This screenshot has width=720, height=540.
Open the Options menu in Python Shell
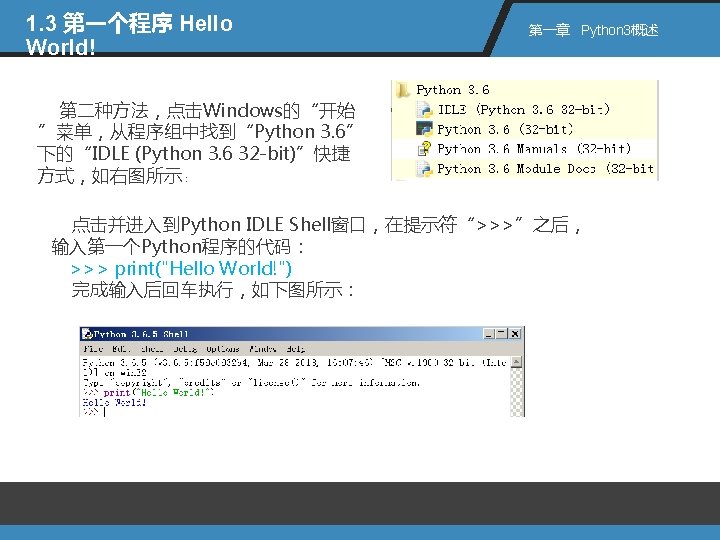click(223, 349)
